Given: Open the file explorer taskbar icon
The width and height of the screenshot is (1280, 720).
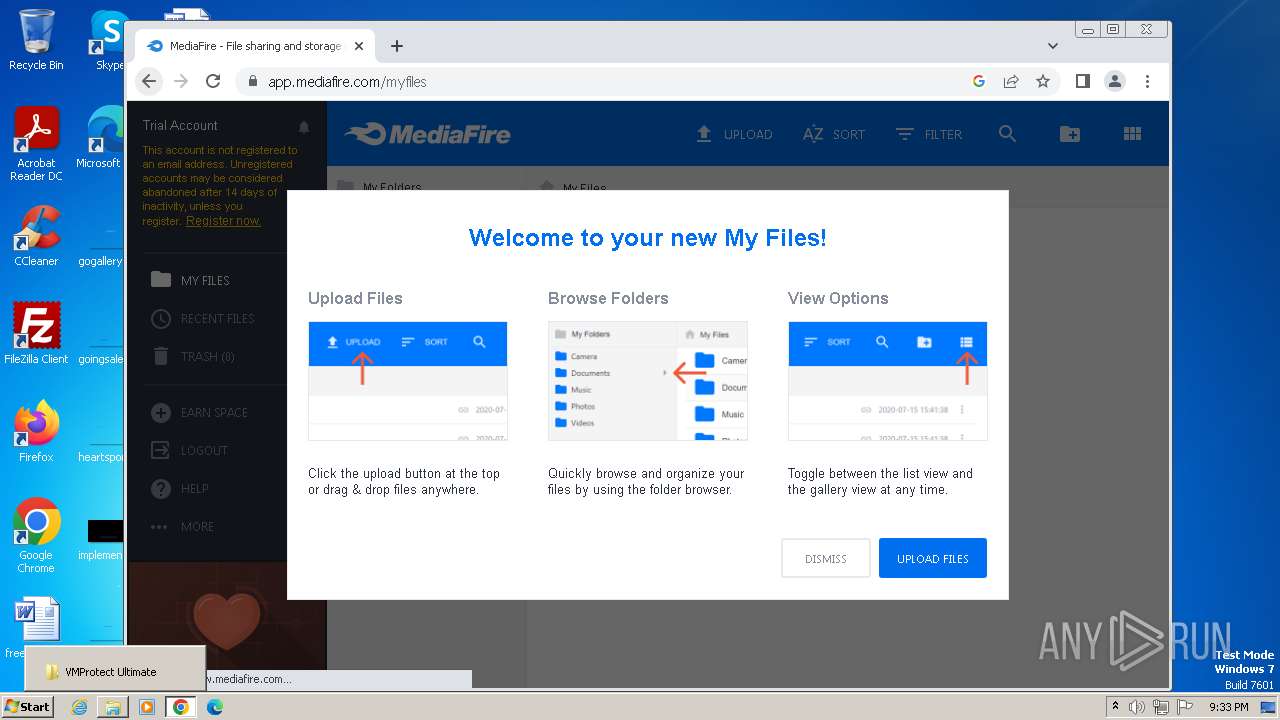Looking at the screenshot, I should pyautogui.click(x=113, y=707).
